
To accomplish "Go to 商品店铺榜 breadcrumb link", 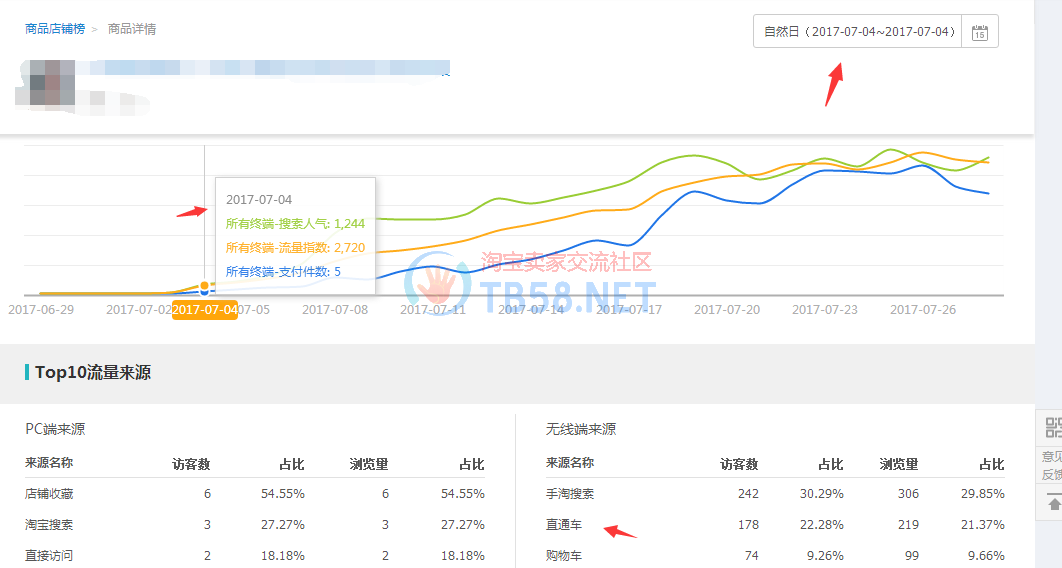I will tap(54, 29).
